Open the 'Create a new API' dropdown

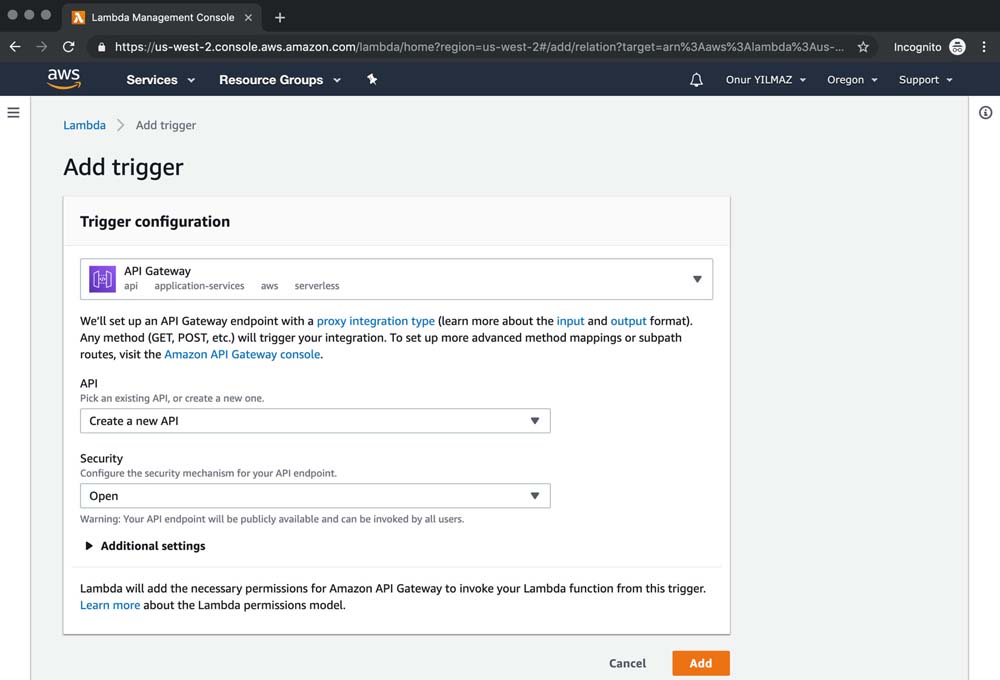[x=315, y=421]
